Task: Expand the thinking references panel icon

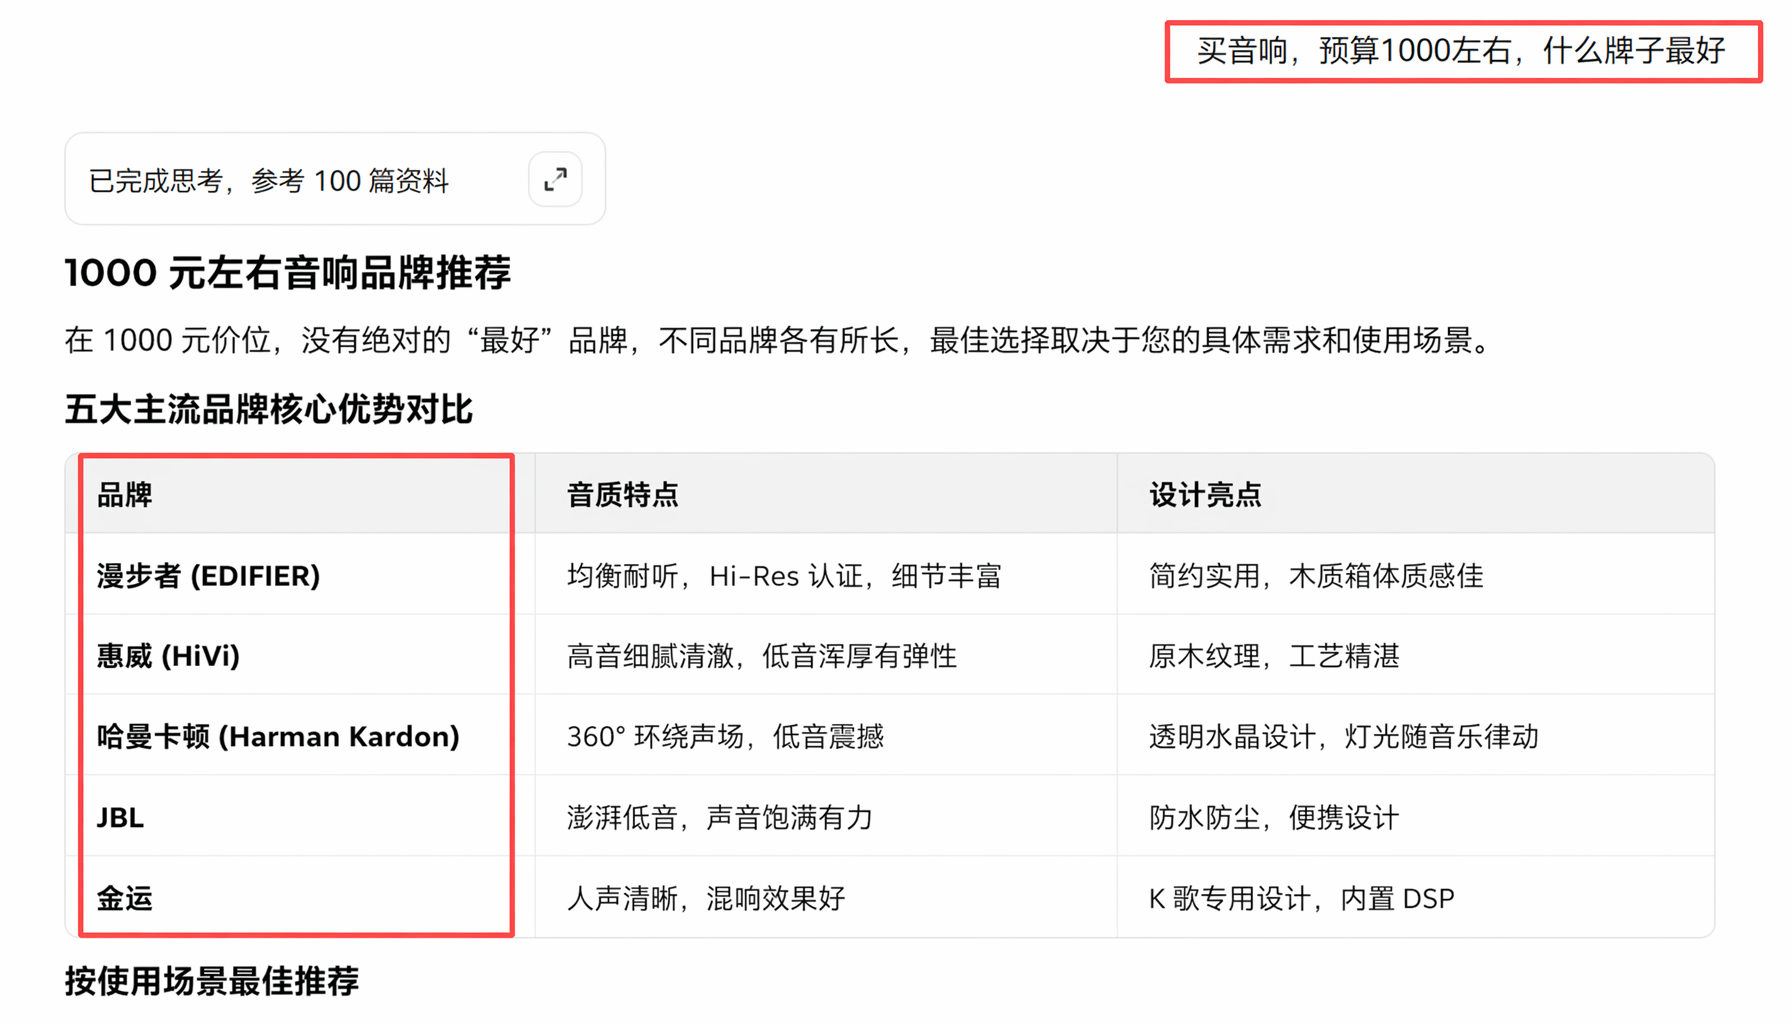Action: point(555,179)
